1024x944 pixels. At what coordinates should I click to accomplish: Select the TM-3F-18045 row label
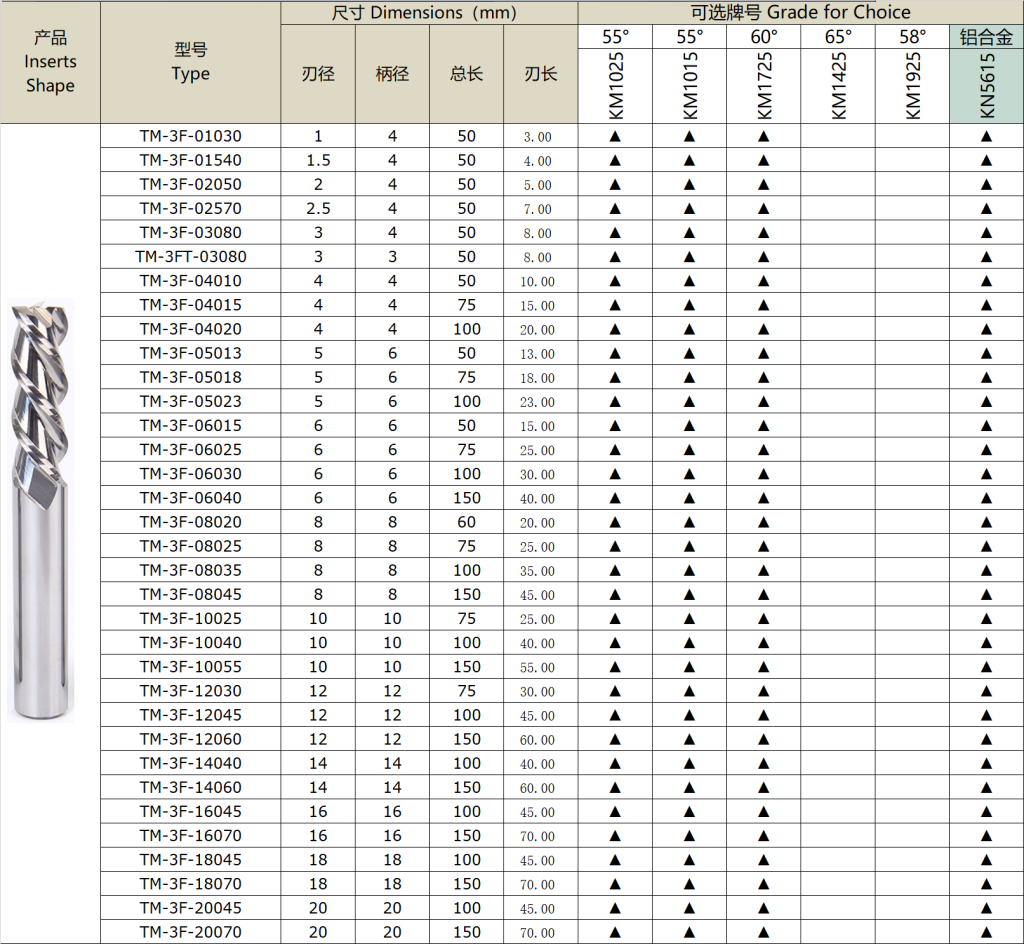[x=191, y=860]
